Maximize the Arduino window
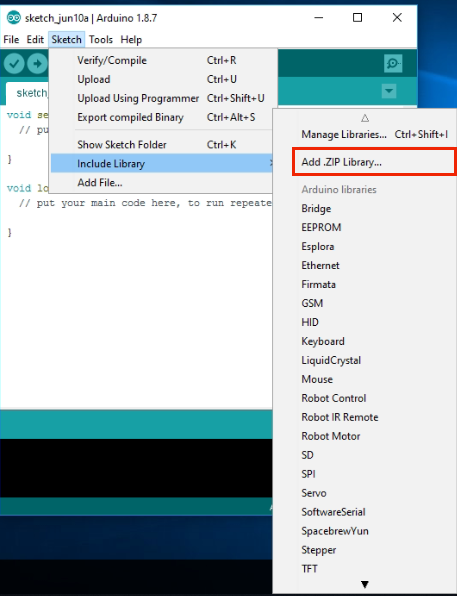Viewport: 457px width, 596px height. (x=357, y=17)
